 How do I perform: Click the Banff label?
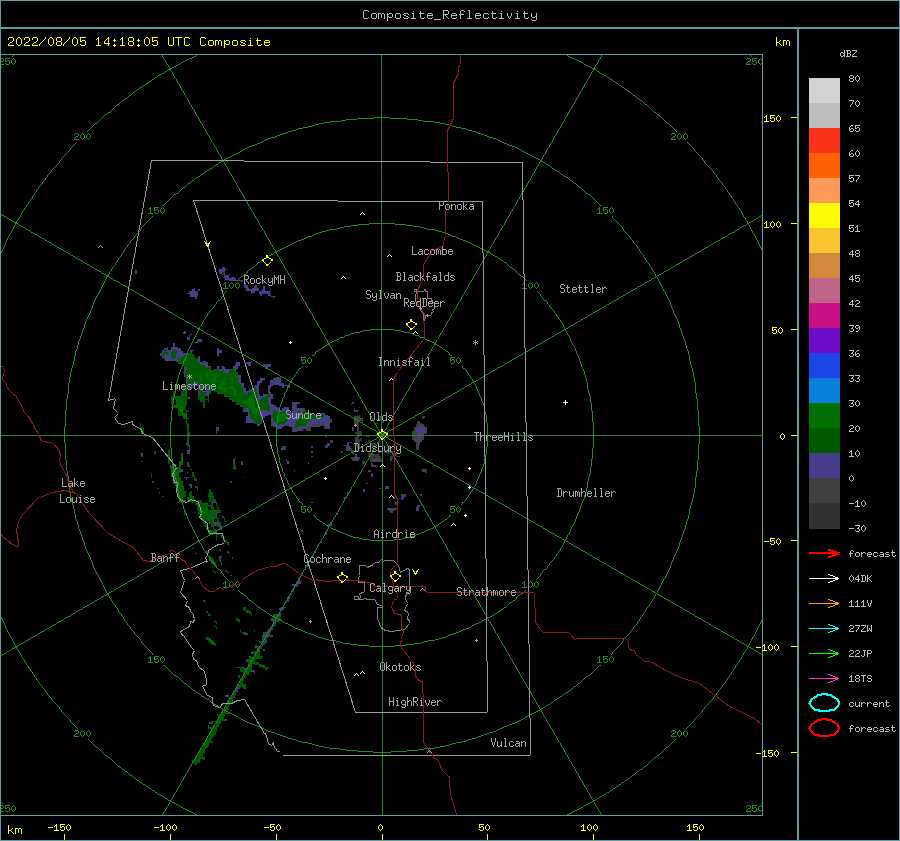[165, 557]
